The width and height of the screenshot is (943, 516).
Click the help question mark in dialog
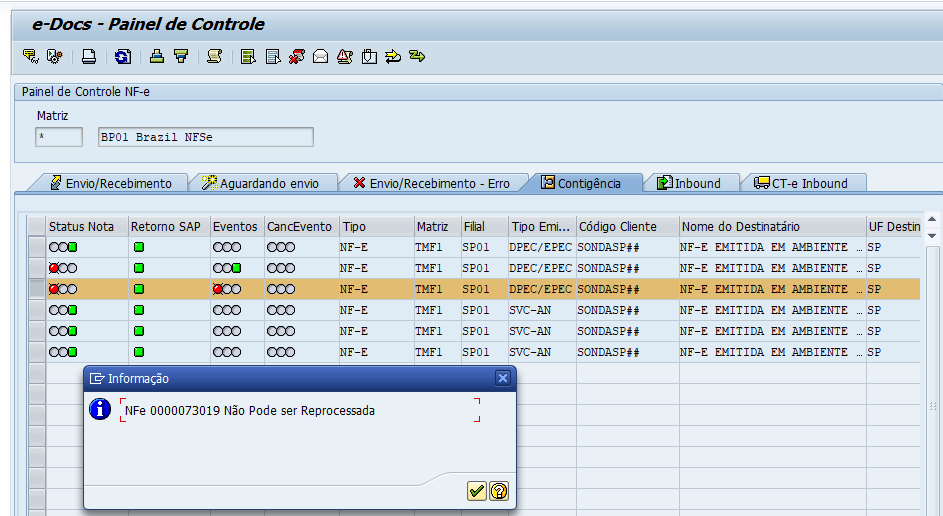(498, 490)
